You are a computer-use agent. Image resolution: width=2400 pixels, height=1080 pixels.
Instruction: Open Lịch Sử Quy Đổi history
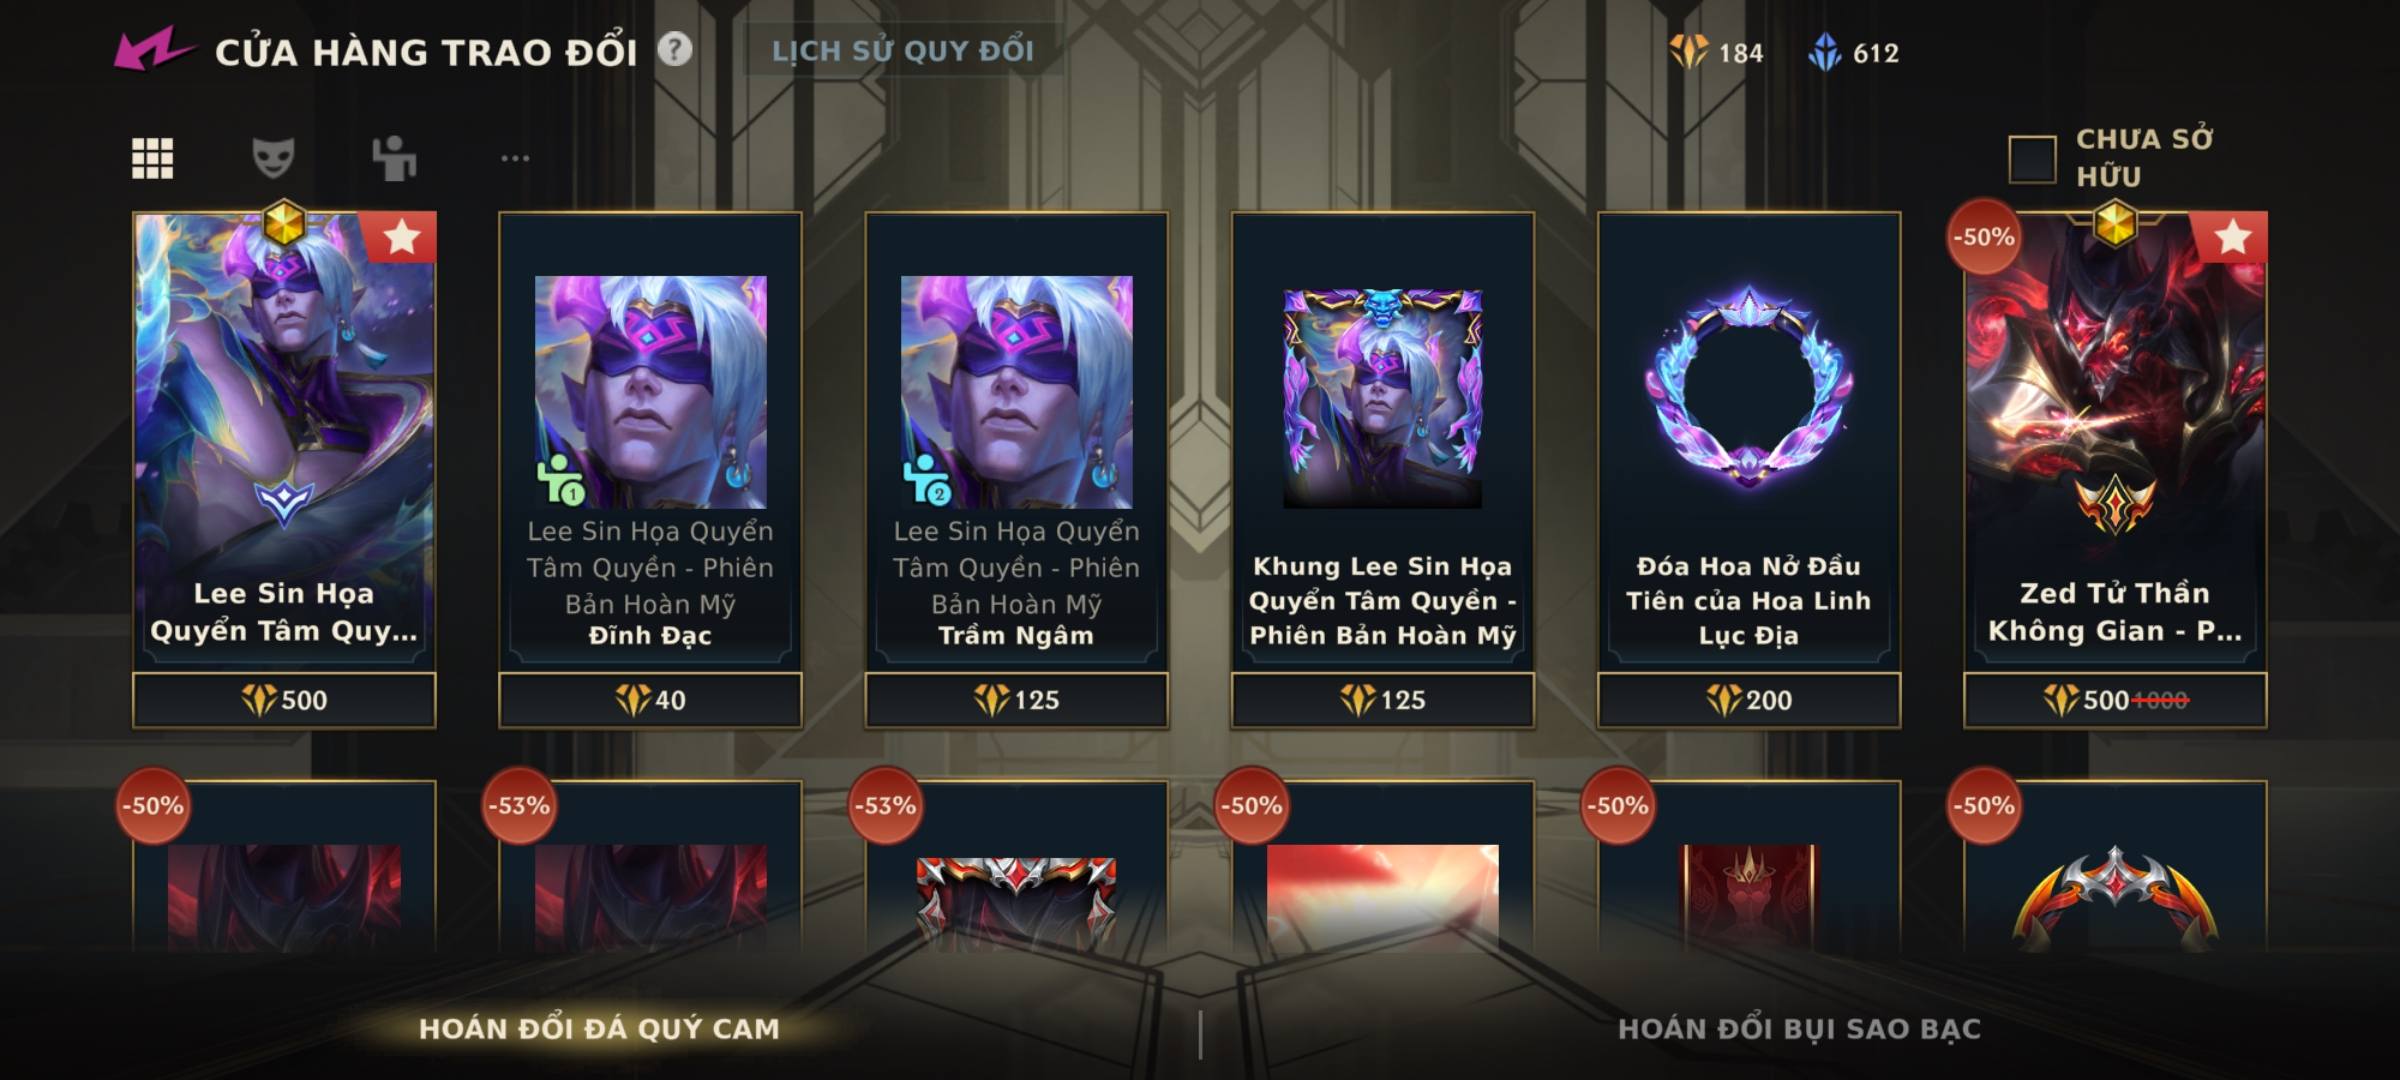pyautogui.click(x=903, y=51)
